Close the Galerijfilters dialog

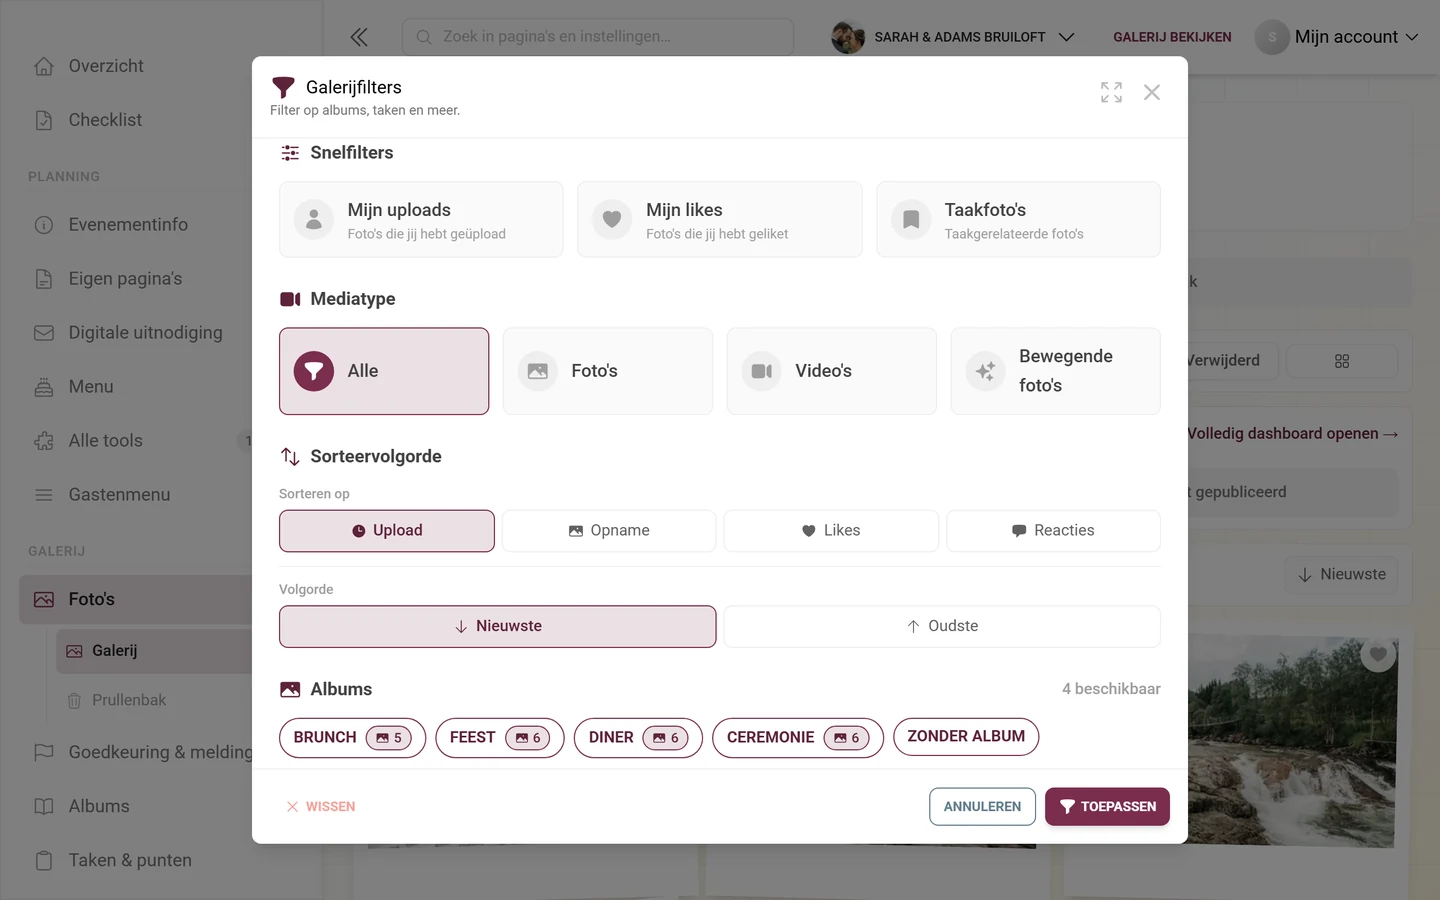point(1152,92)
